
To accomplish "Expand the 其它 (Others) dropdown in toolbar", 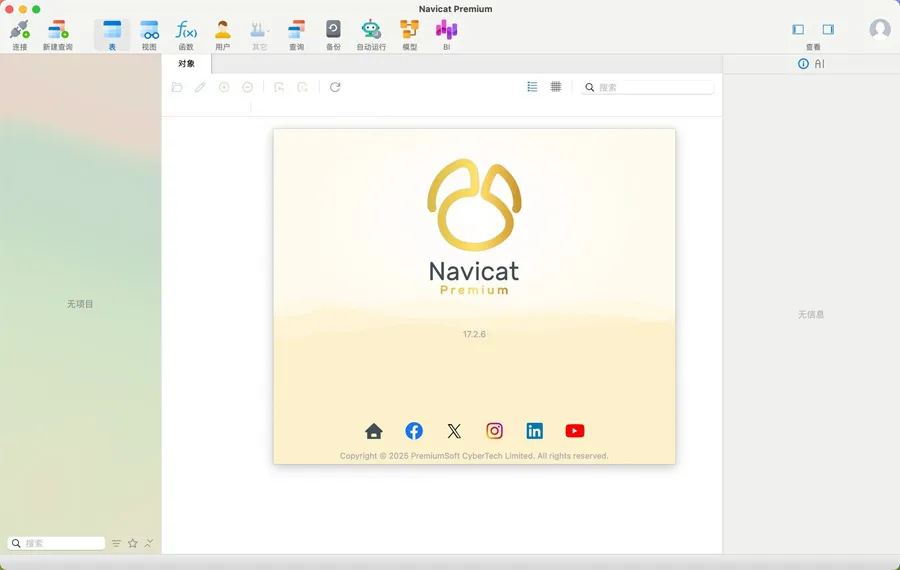I will coord(260,30).
